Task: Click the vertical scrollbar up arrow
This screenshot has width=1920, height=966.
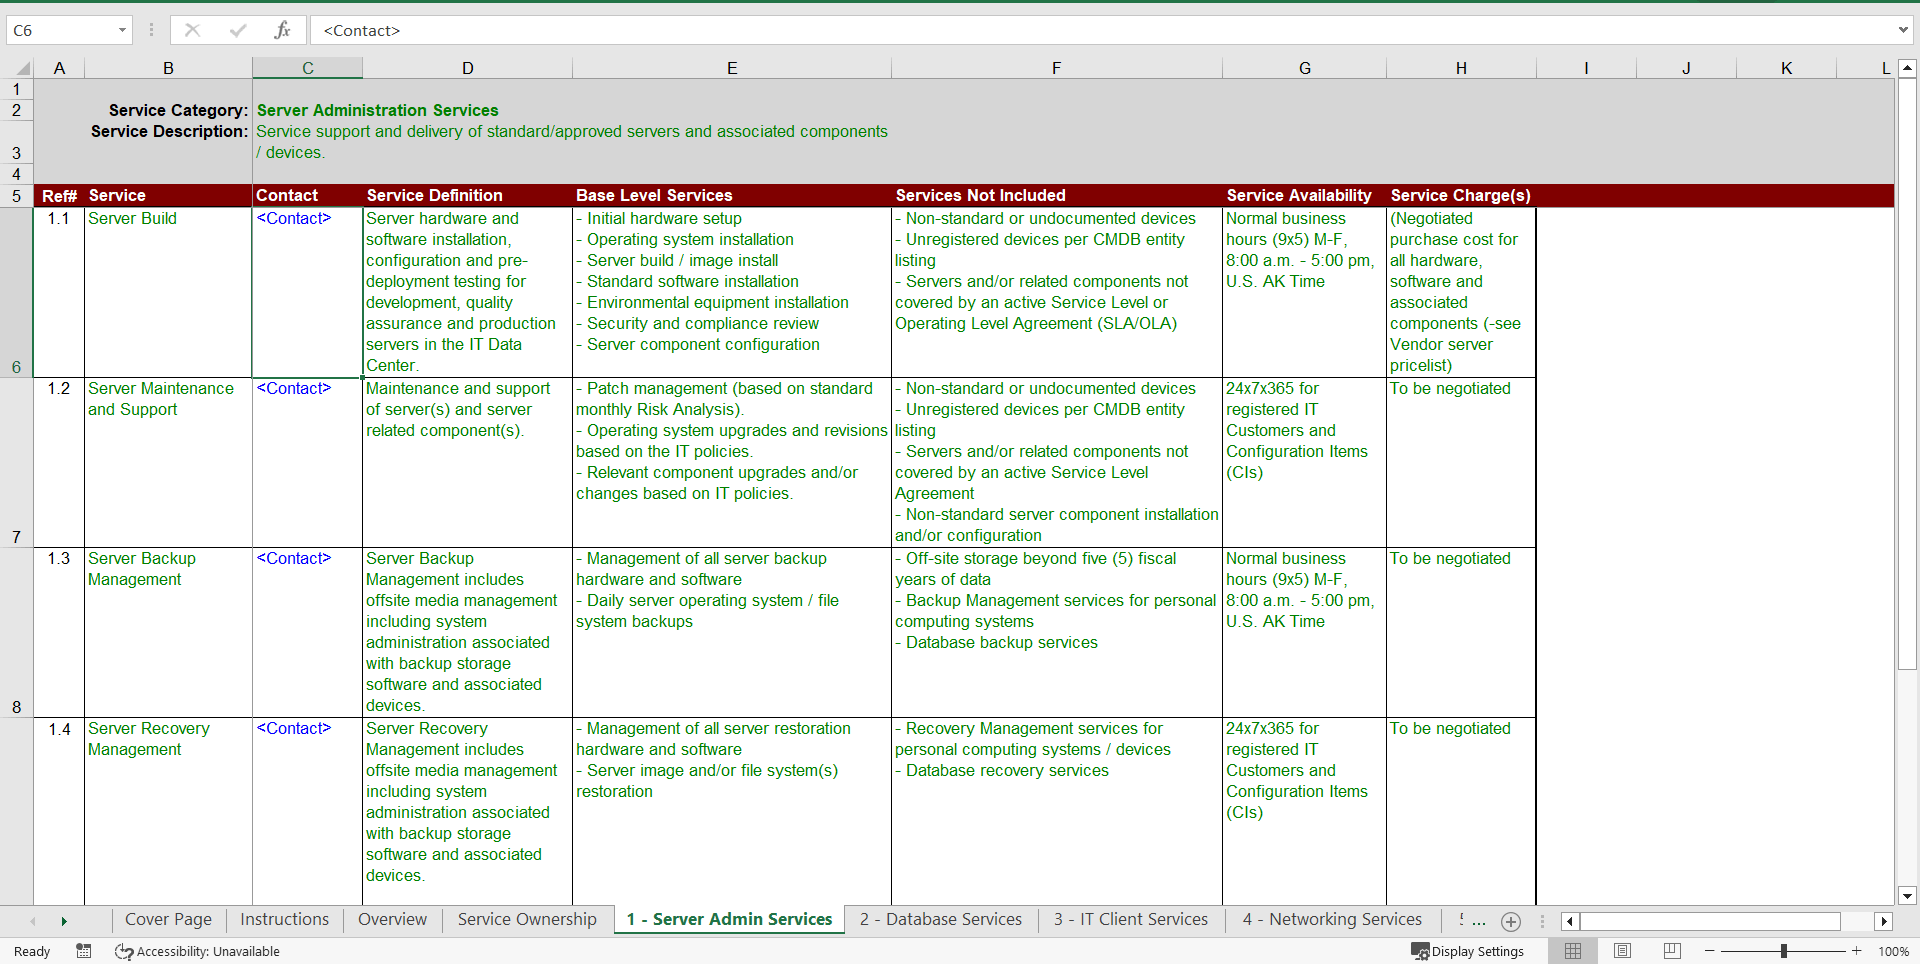Action: pos(1907,69)
